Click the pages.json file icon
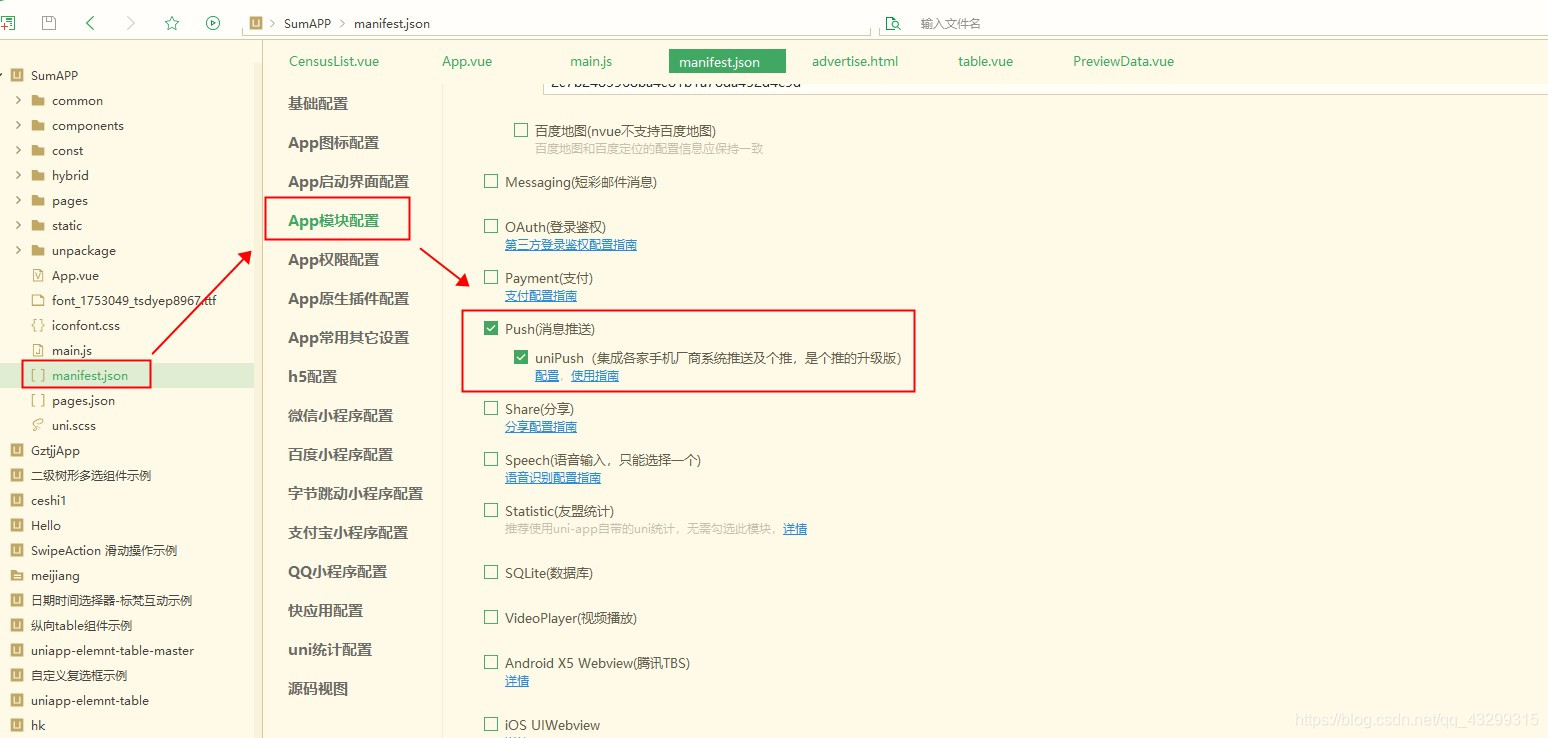 38,400
